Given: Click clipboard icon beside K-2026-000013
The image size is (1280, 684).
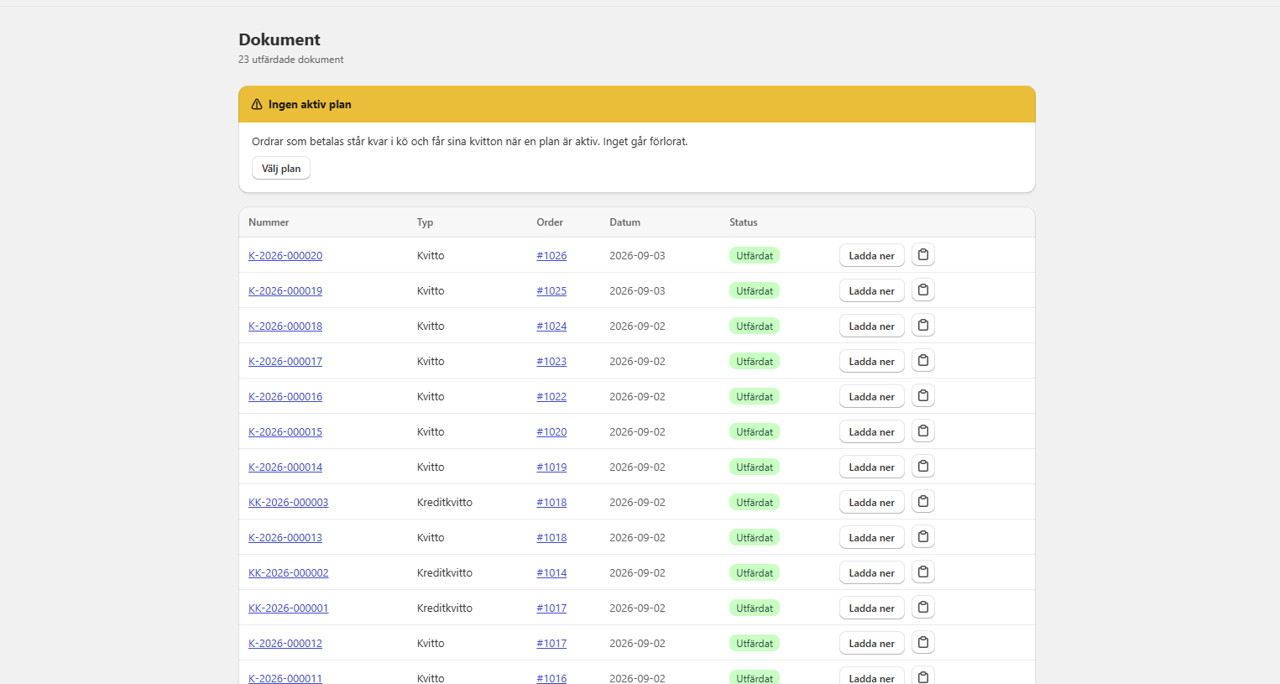Looking at the screenshot, I should click(923, 537).
